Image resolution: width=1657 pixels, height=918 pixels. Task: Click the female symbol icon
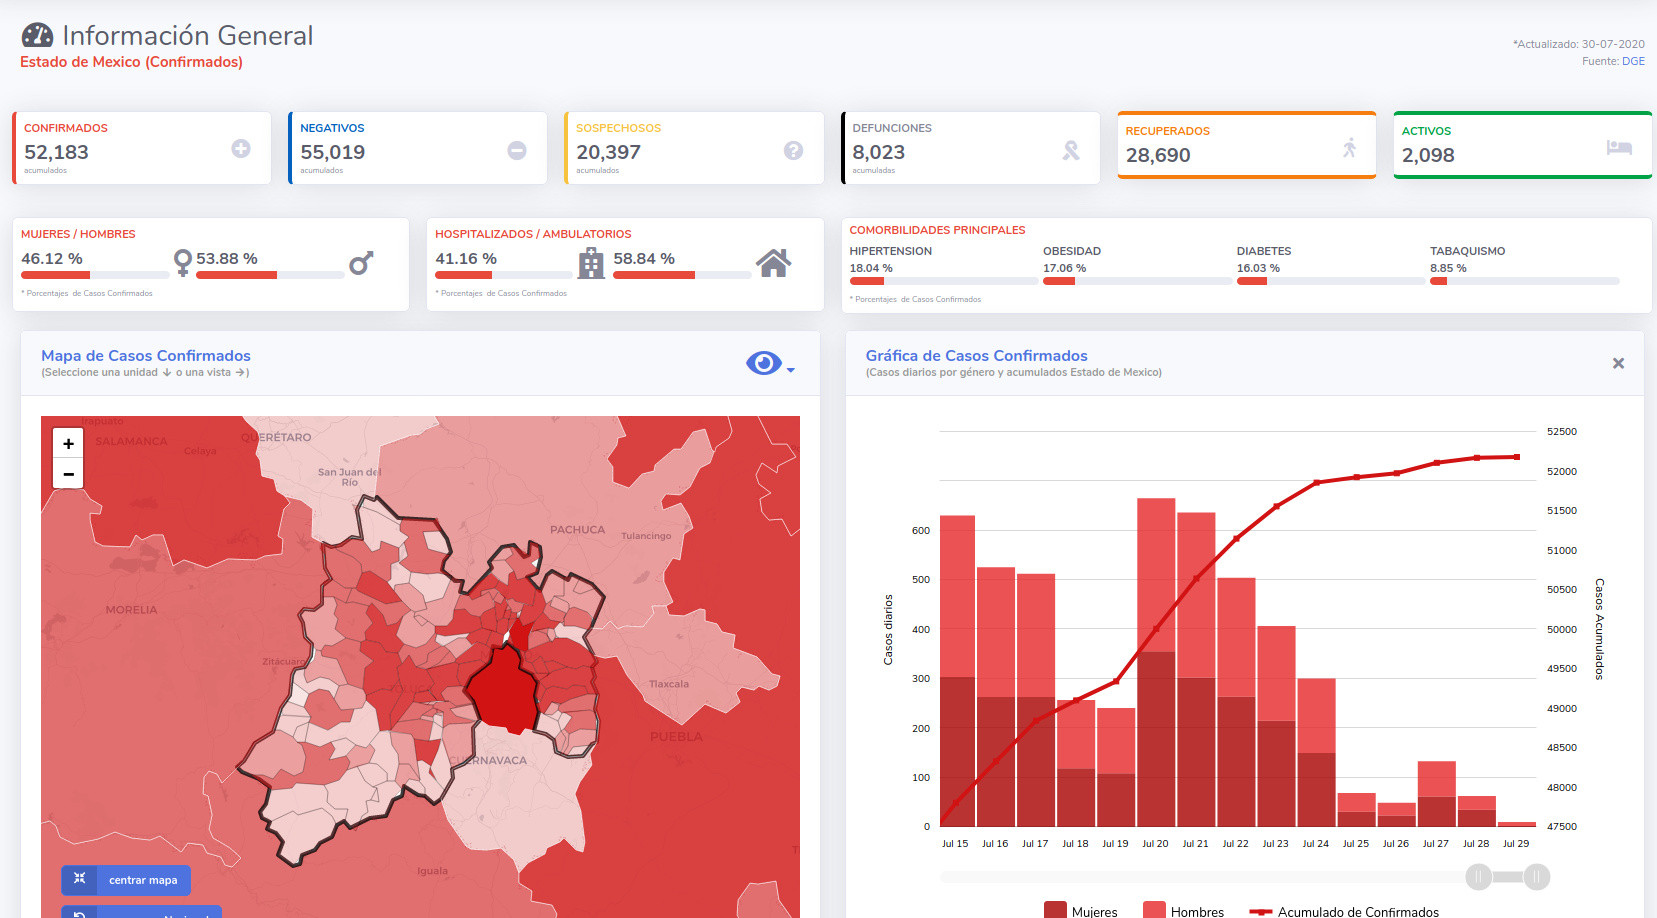point(183,262)
